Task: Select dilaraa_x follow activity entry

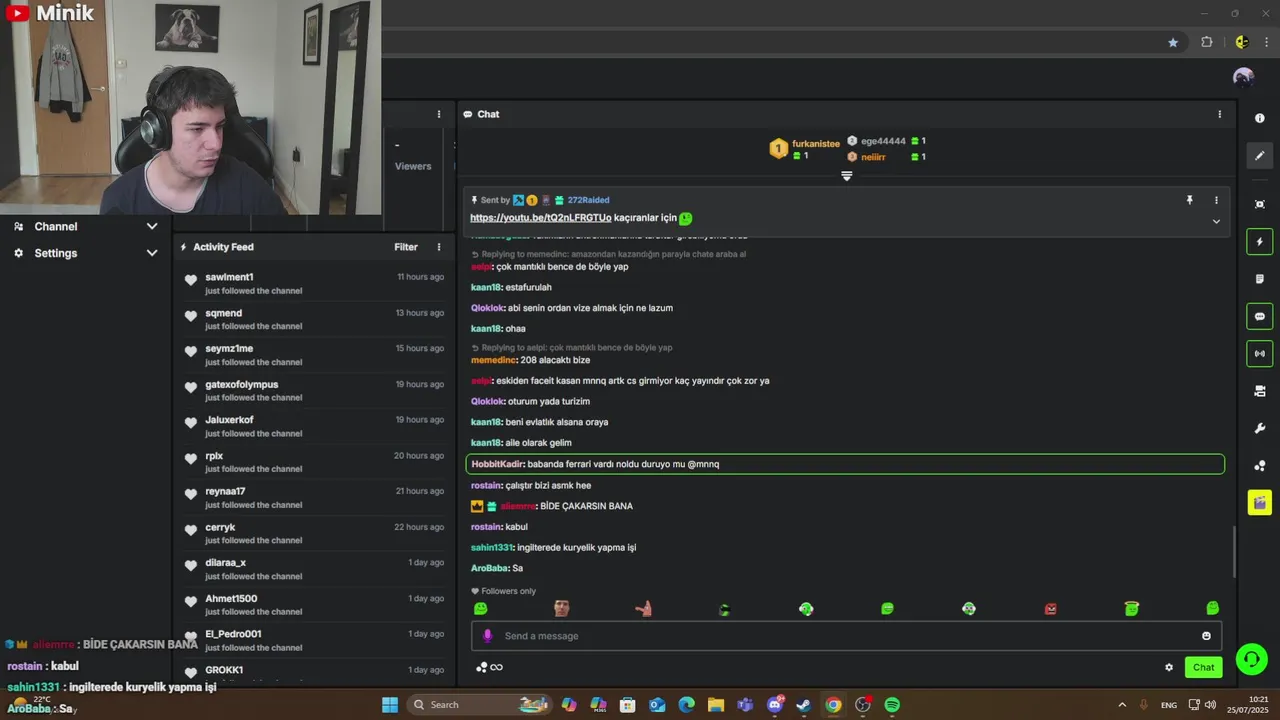Action: (314, 569)
